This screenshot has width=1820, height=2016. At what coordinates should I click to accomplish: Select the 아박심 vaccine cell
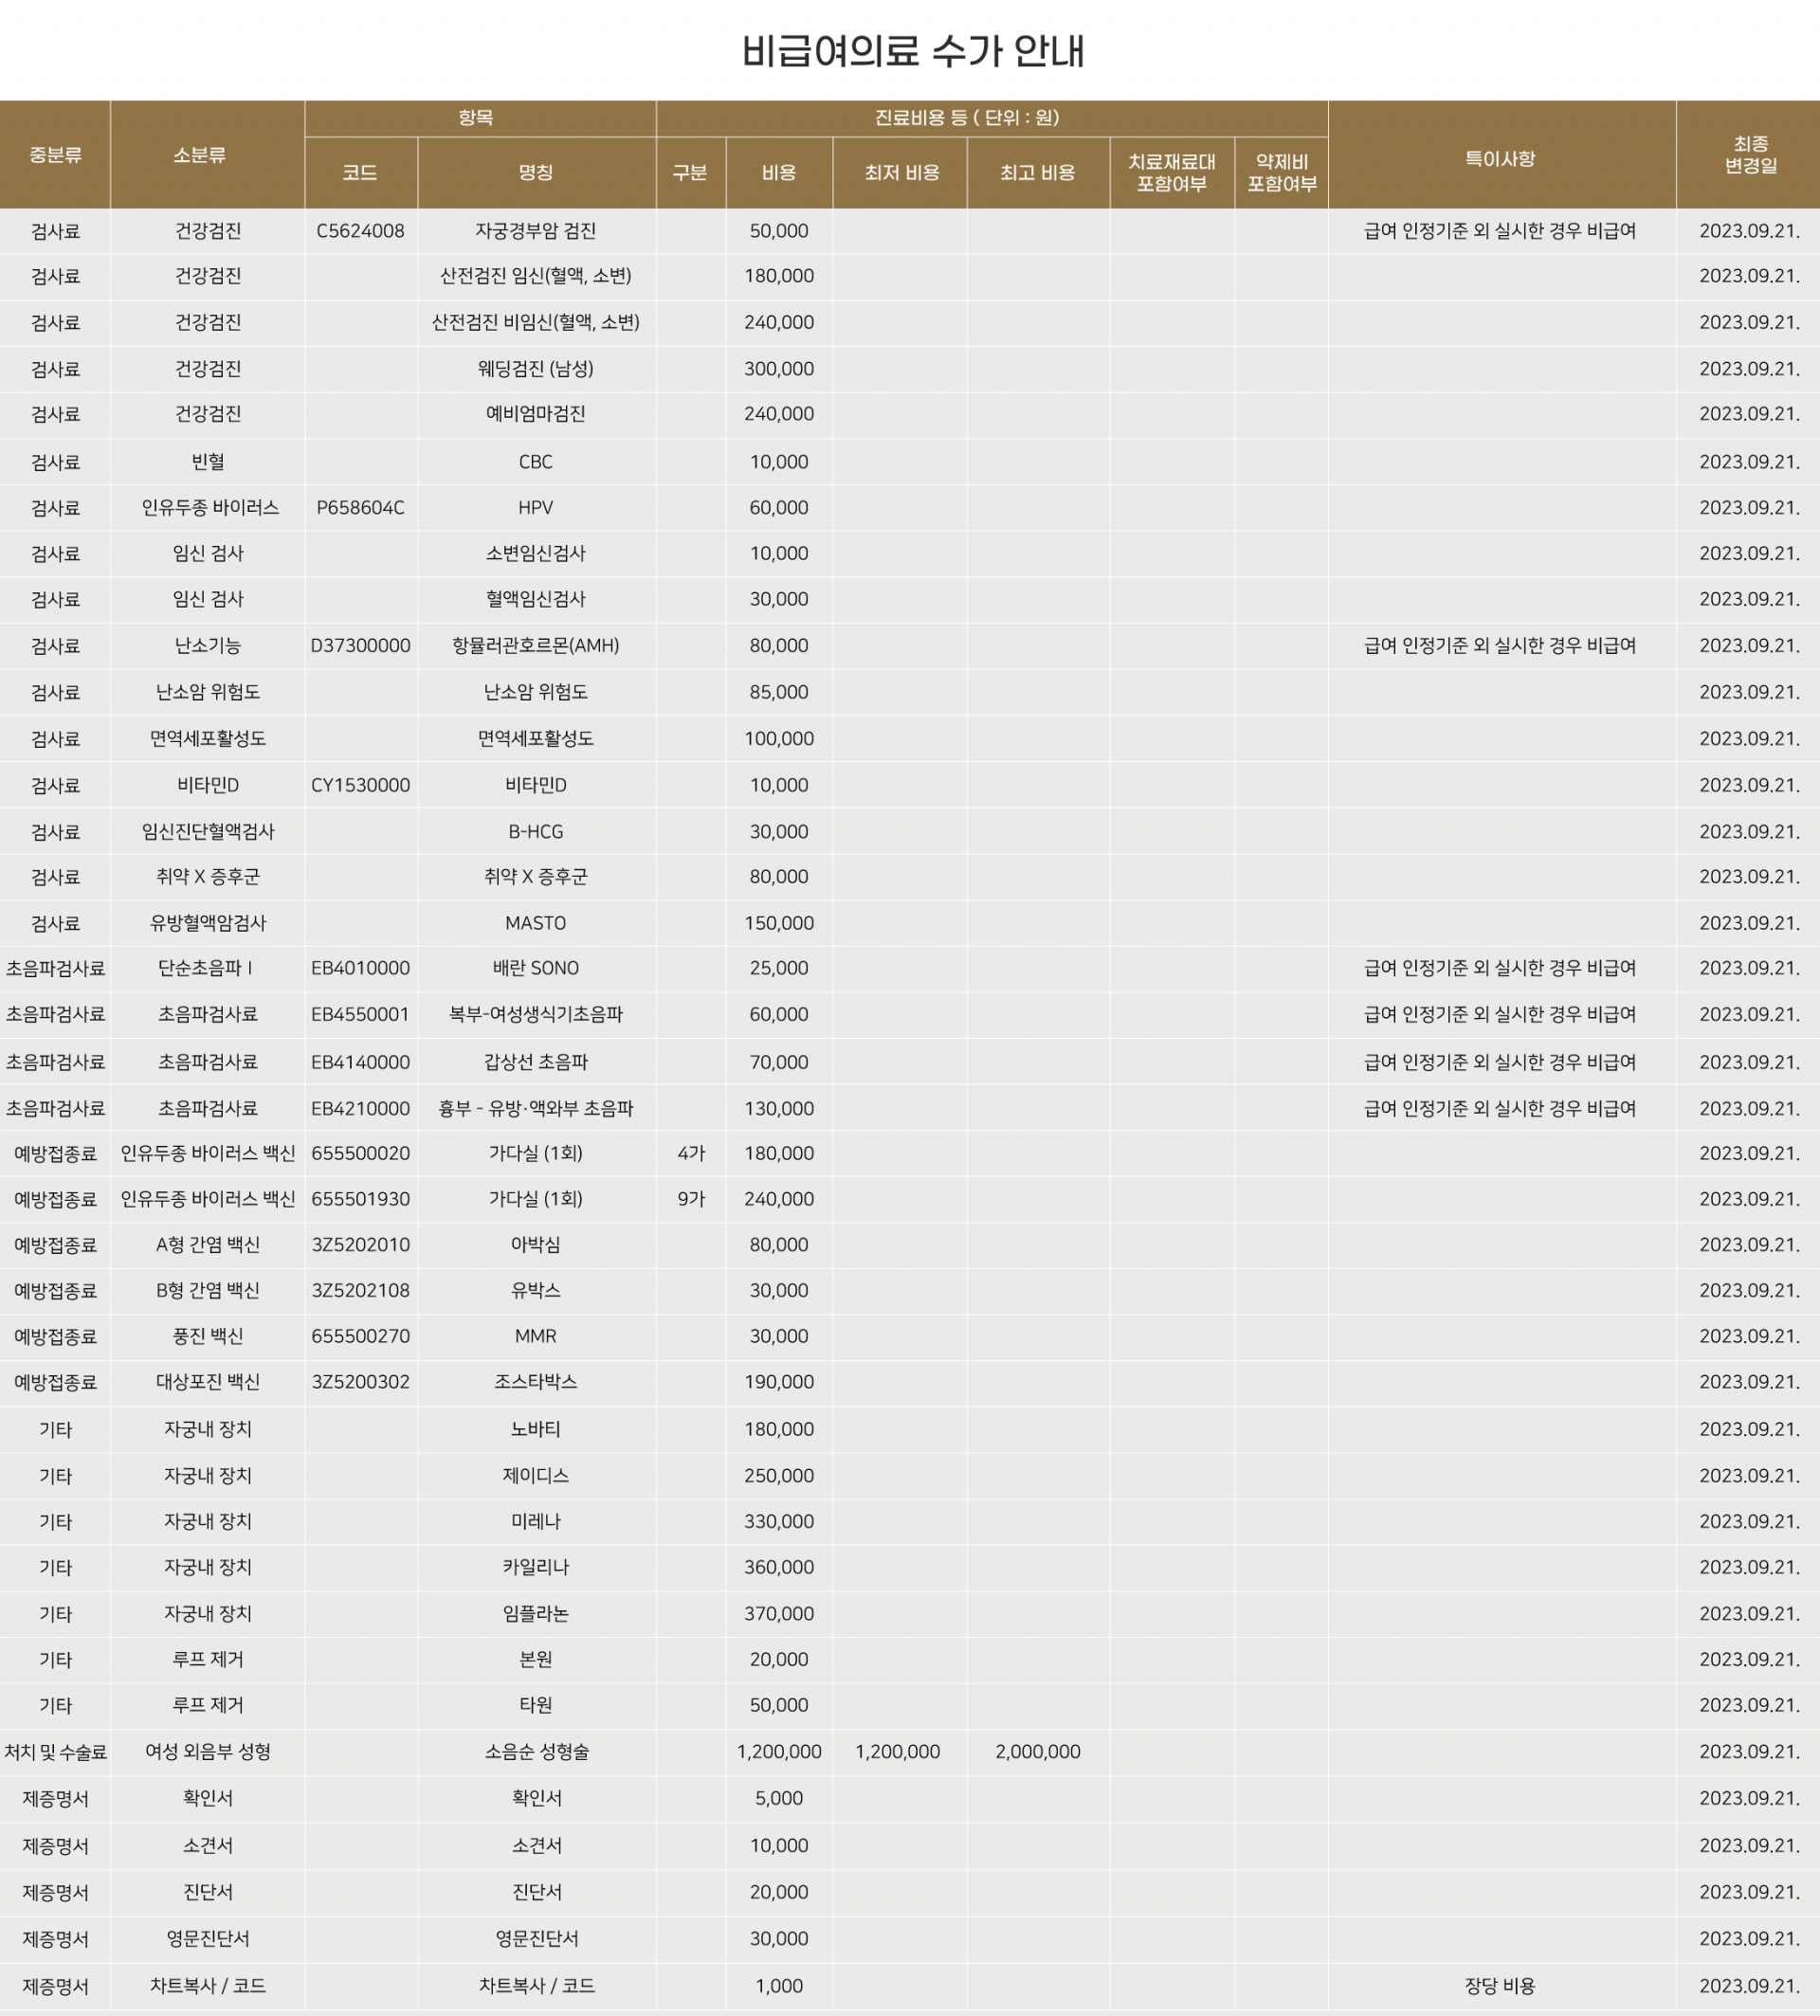[x=536, y=1245]
